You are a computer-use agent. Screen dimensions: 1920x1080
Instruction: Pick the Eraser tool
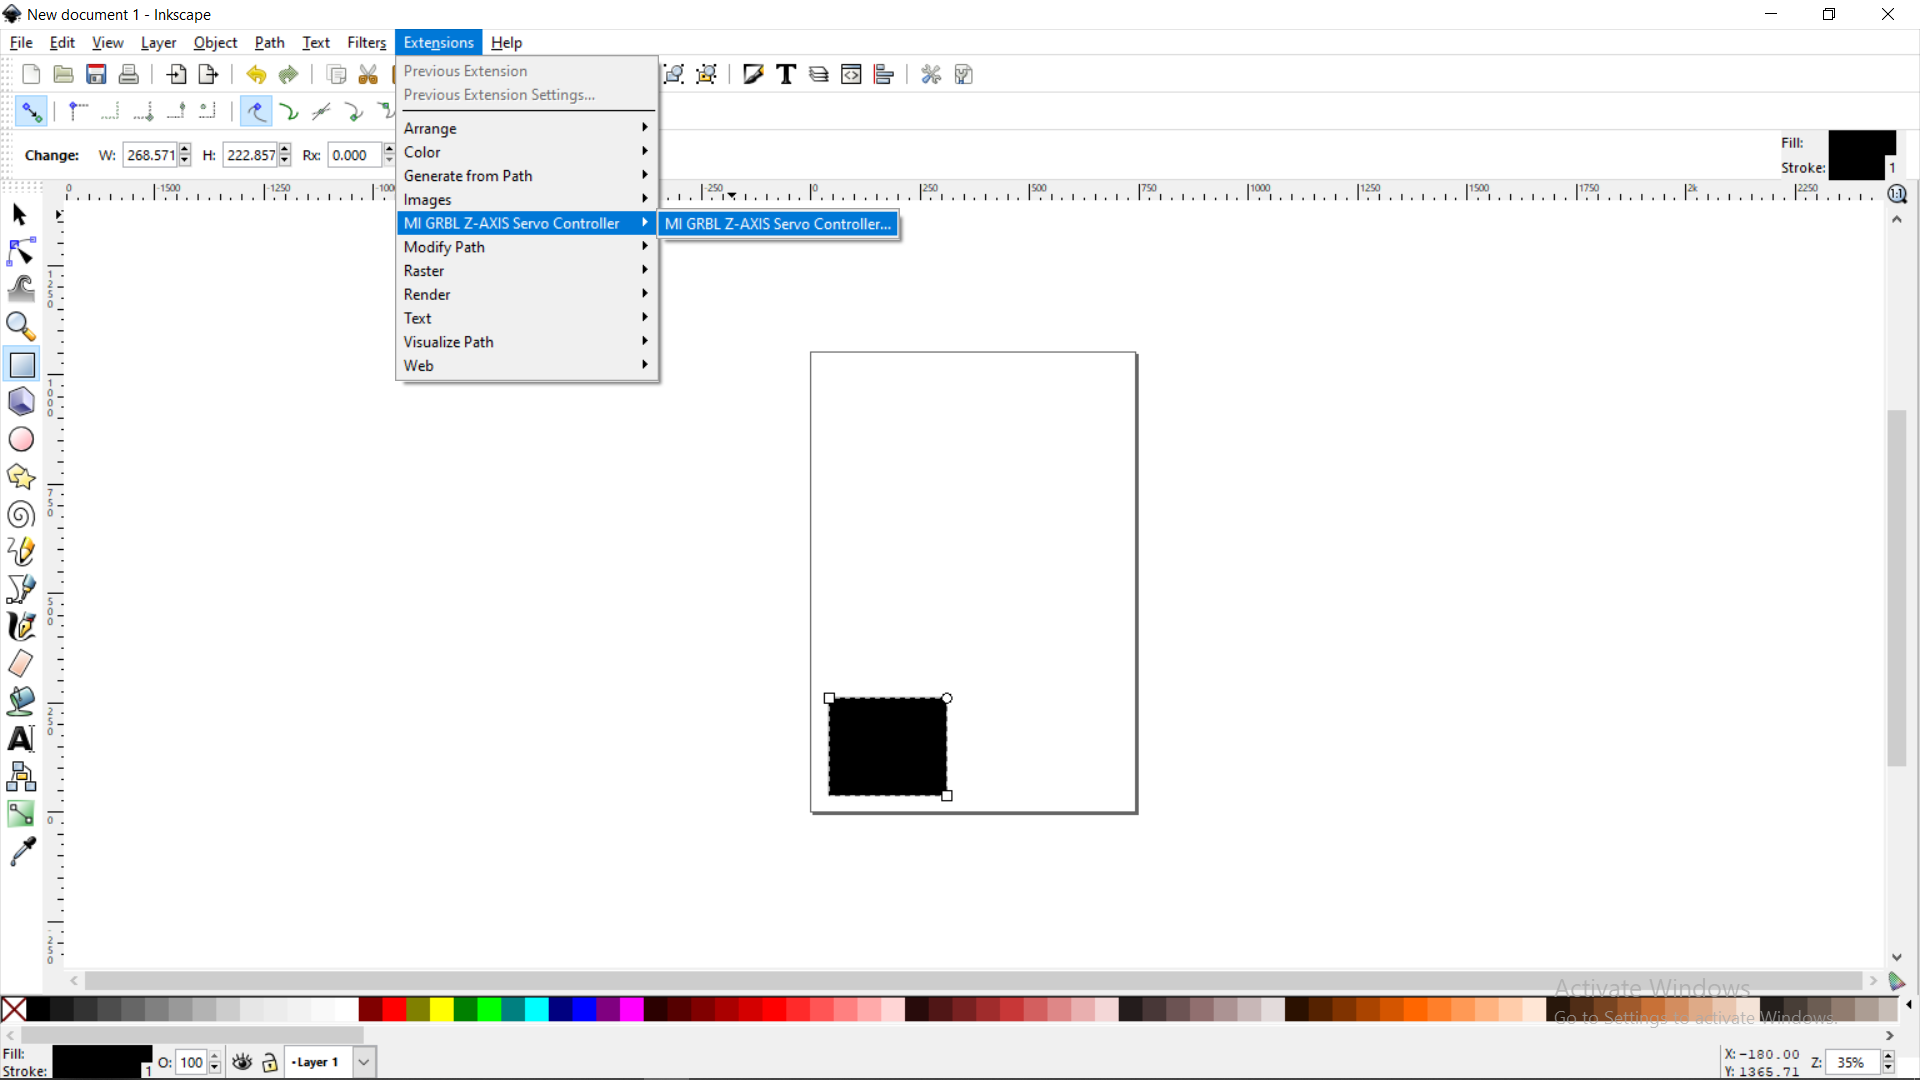pos(21,663)
